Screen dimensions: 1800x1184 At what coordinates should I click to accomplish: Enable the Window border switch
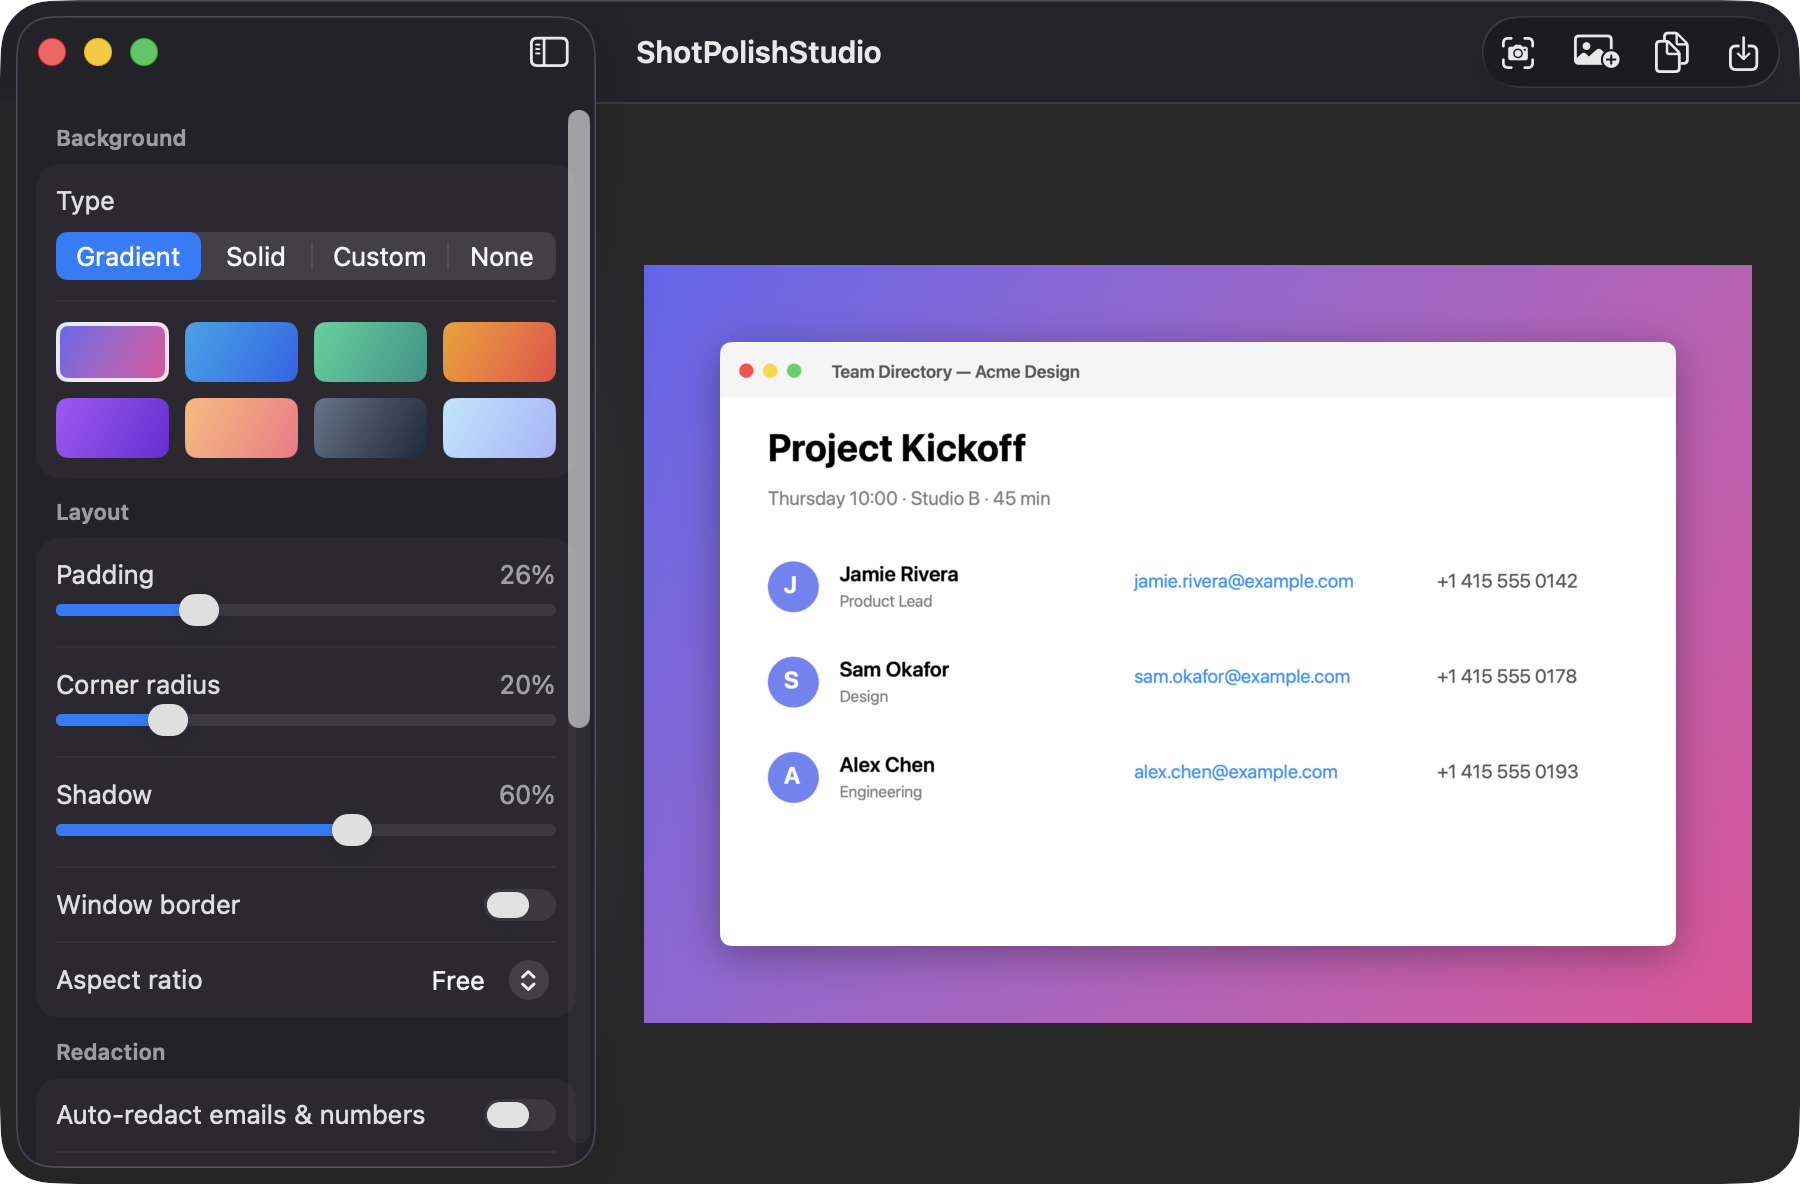point(520,905)
